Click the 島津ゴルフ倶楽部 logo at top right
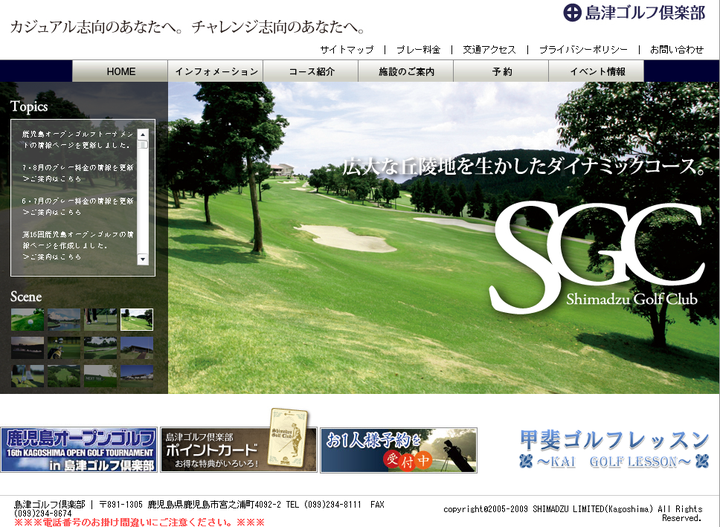Image resolution: width=720 pixels, height=527 pixels. [634, 12]
